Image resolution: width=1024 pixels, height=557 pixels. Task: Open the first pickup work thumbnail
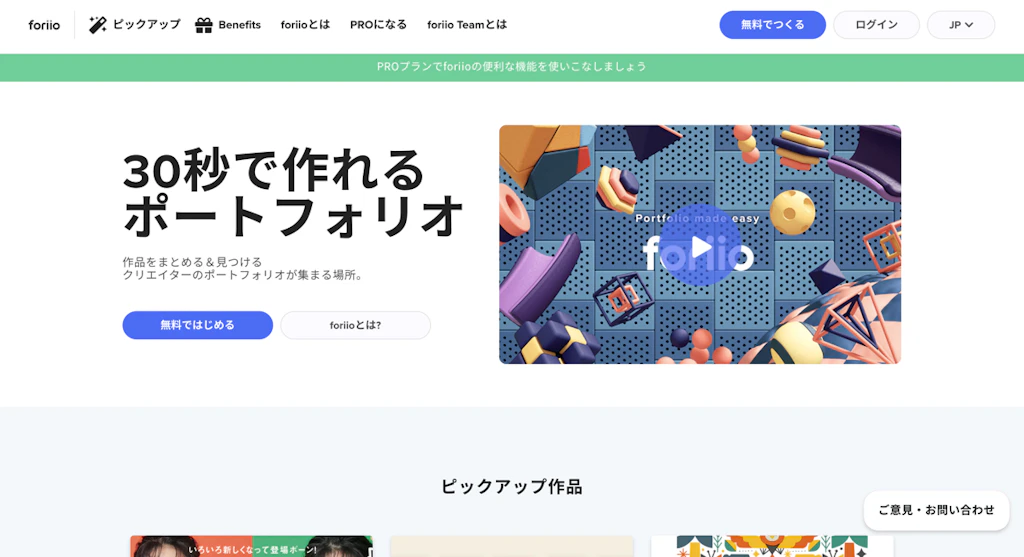tap(251, 547)
